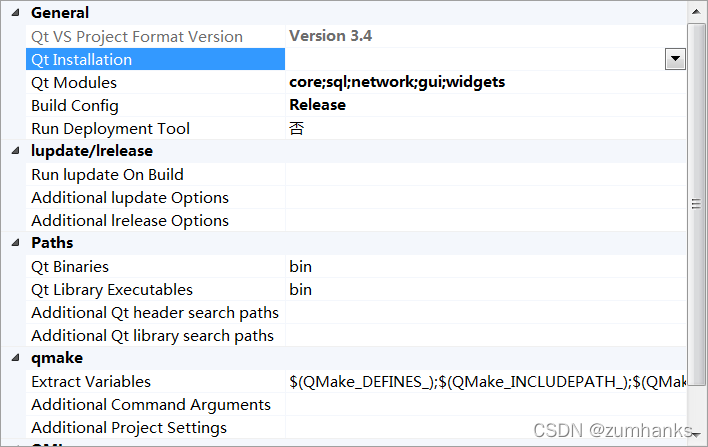Collapse the General section
The width and height of the screenshot is (708, 447).
tap(16, 13)
